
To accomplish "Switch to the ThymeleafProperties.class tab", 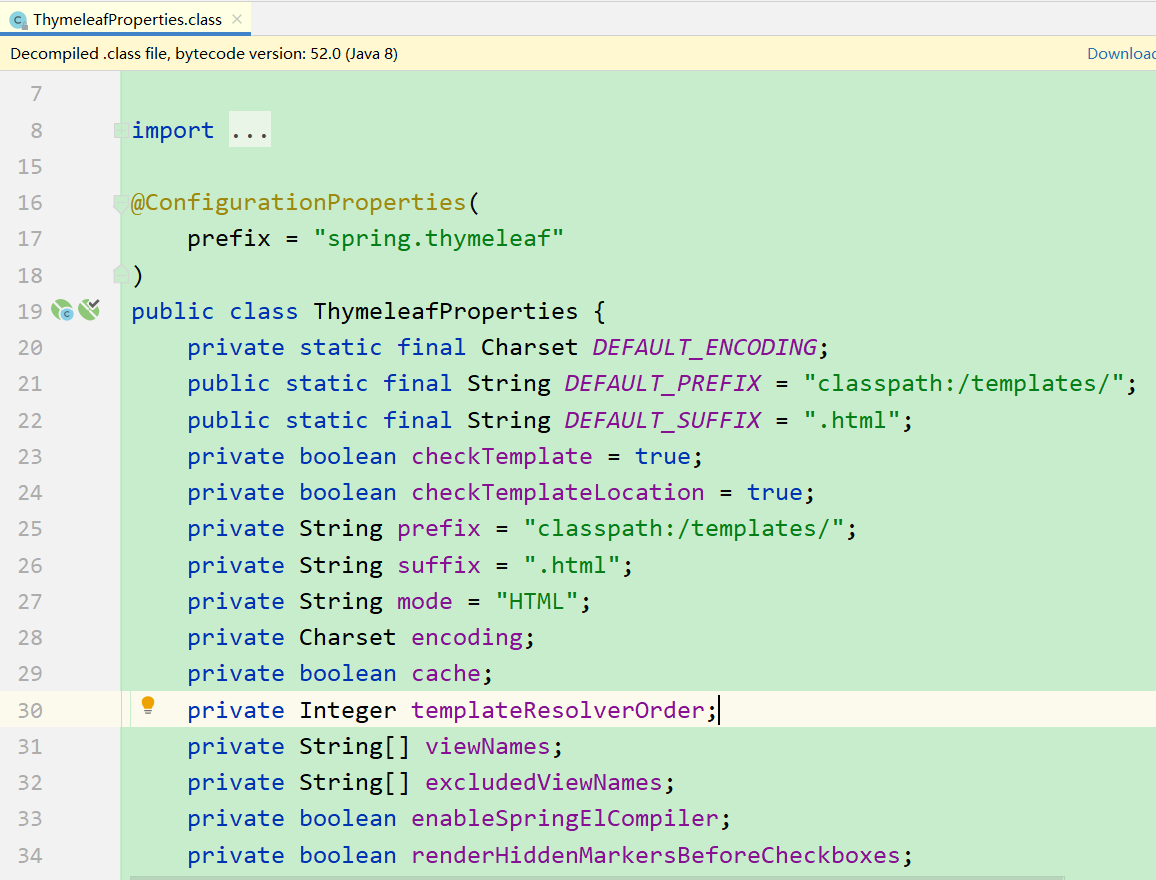I will pos(127,19).
